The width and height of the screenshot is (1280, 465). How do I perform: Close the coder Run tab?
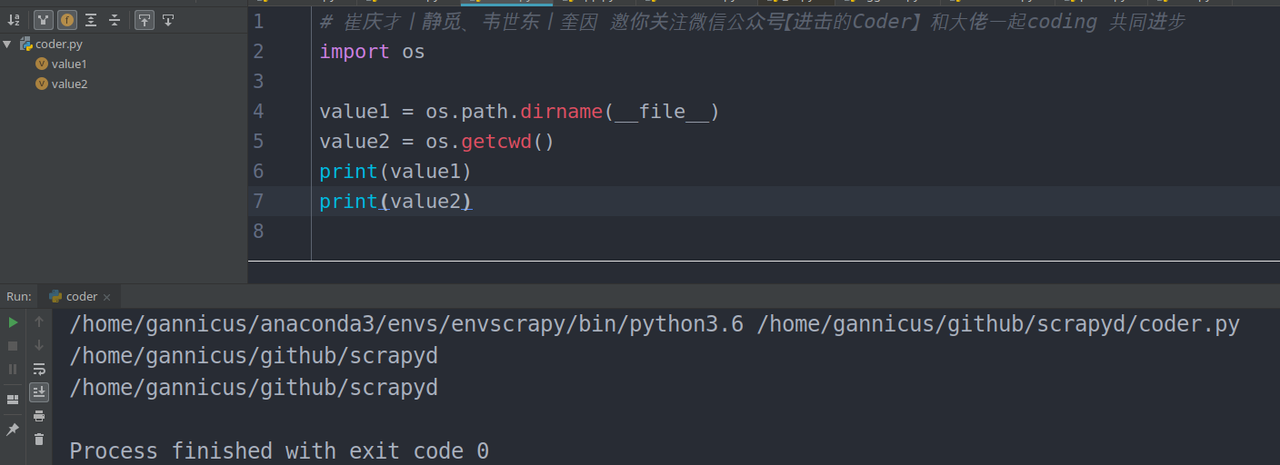[107, 297]
